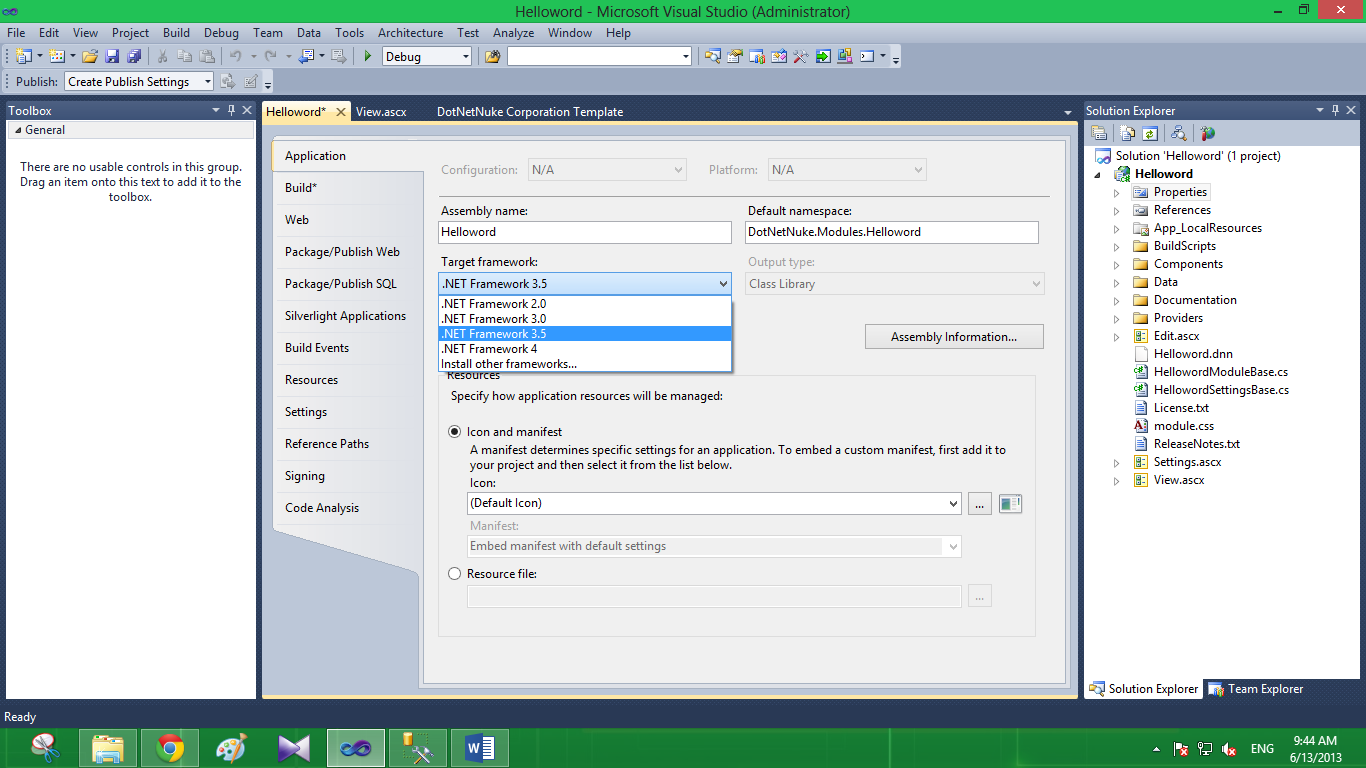Expand the References node

[x=1117, y=210]
